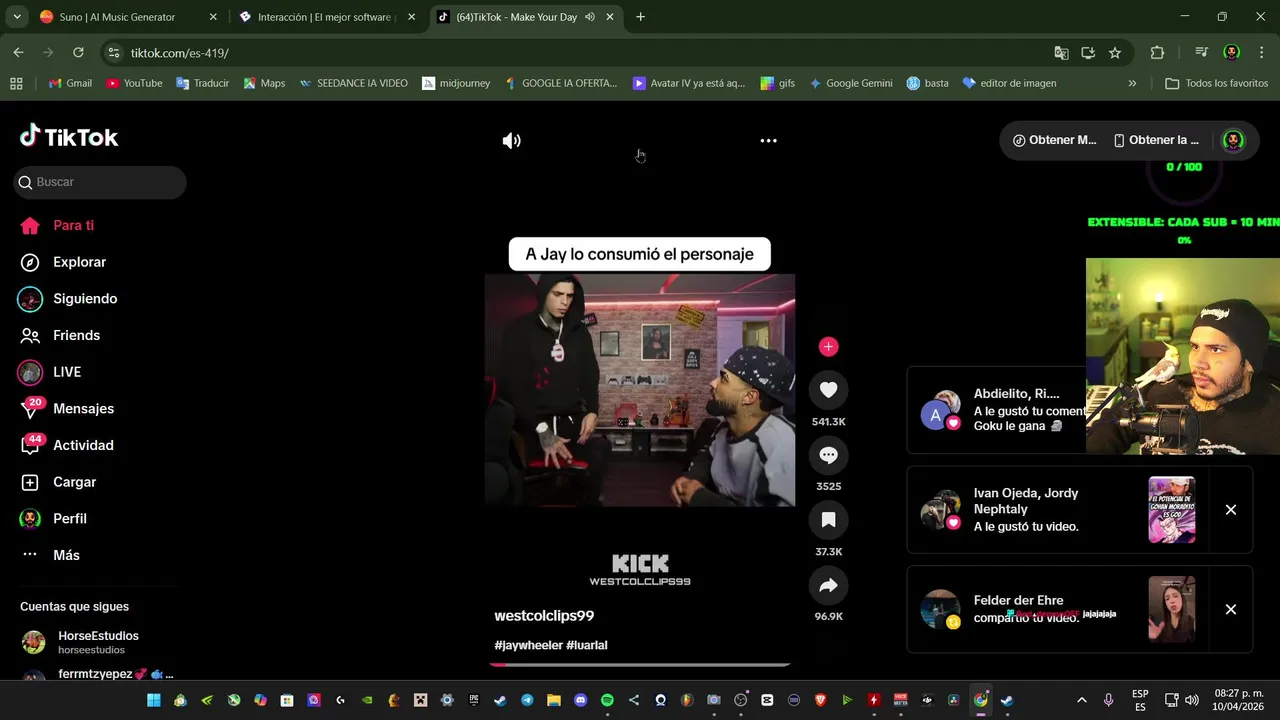Open the video more options menu
Viewport: 1280px width, 720px height.
(768, 141)
